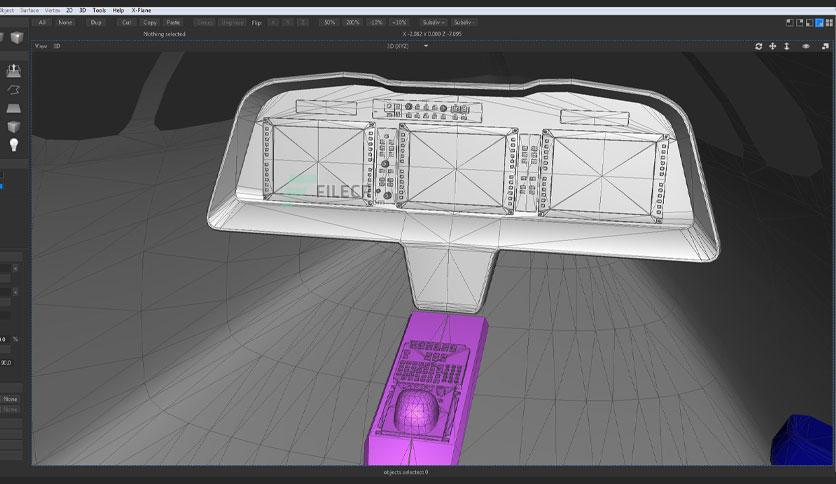
Task: Open the 3D menu in the viewport header
Action: [57, 46]
